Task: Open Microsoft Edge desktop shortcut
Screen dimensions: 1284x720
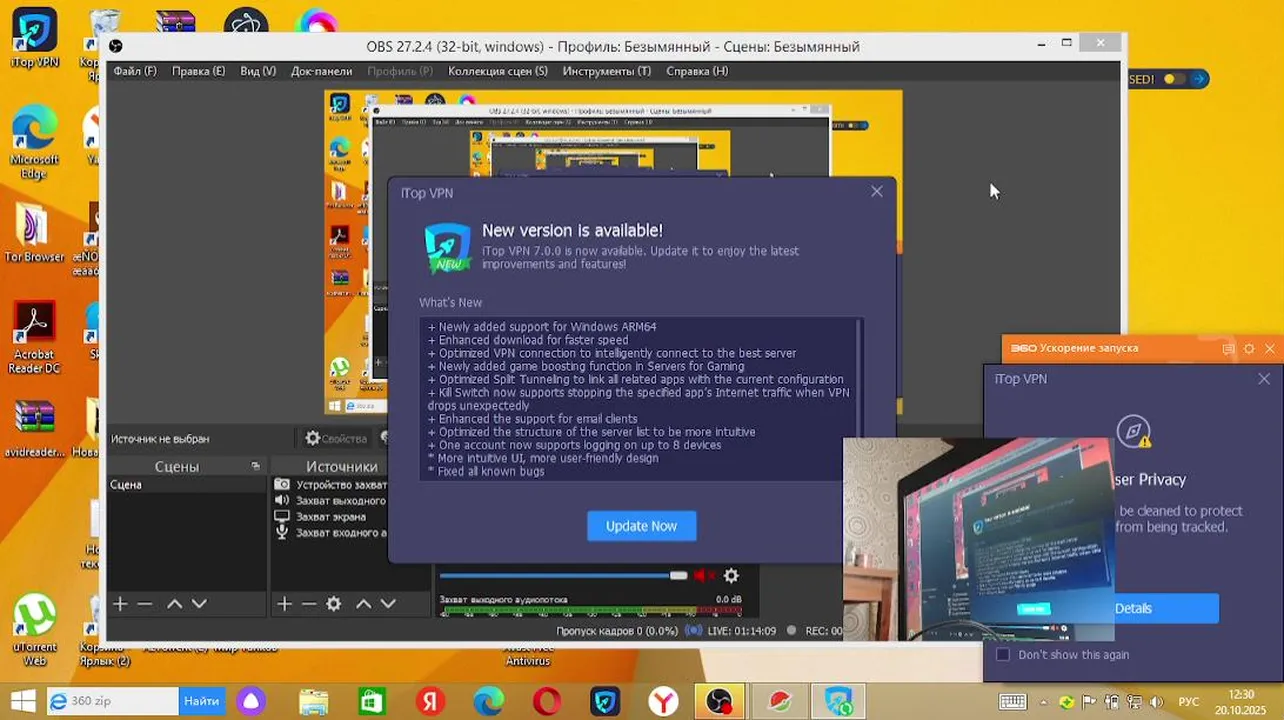Action: [34, 140]
